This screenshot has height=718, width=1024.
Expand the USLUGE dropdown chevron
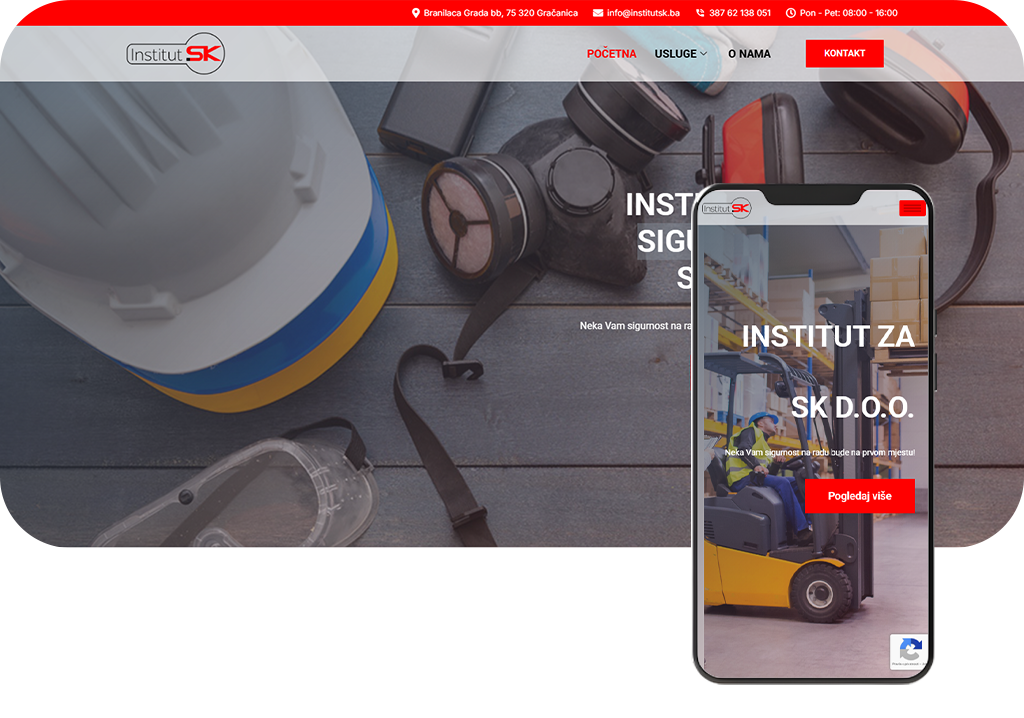click(x=704, y=54)
